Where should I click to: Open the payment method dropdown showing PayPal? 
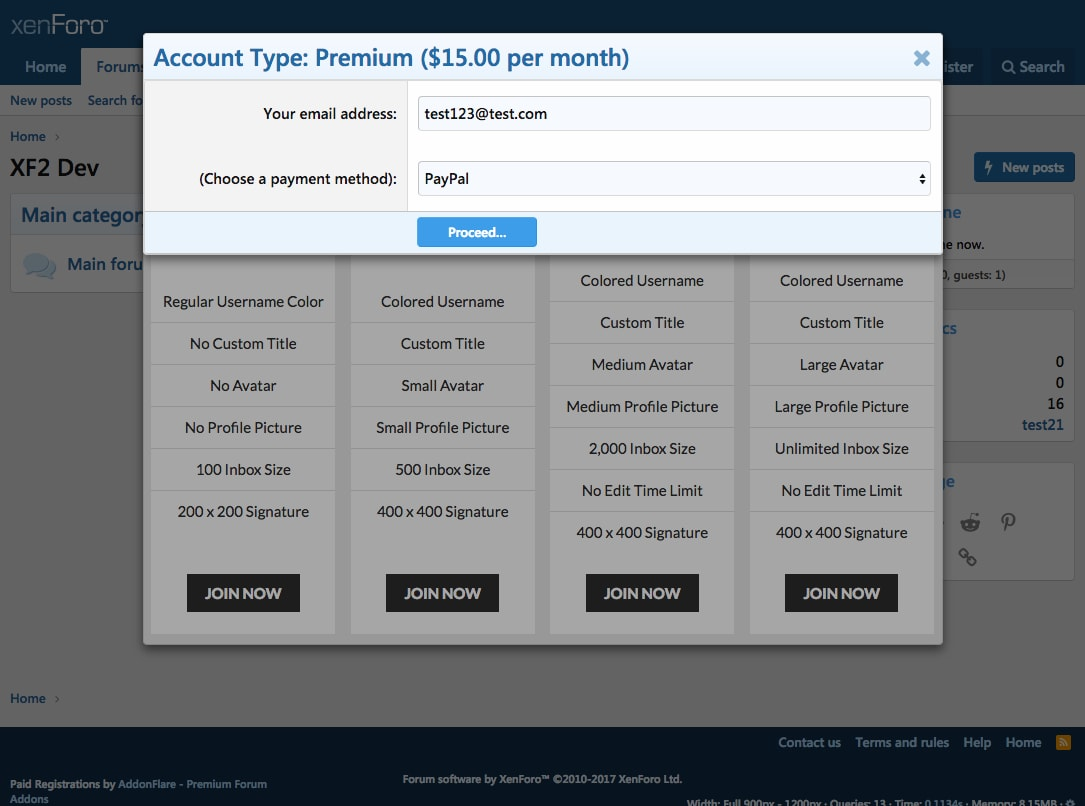pos(674,179)
